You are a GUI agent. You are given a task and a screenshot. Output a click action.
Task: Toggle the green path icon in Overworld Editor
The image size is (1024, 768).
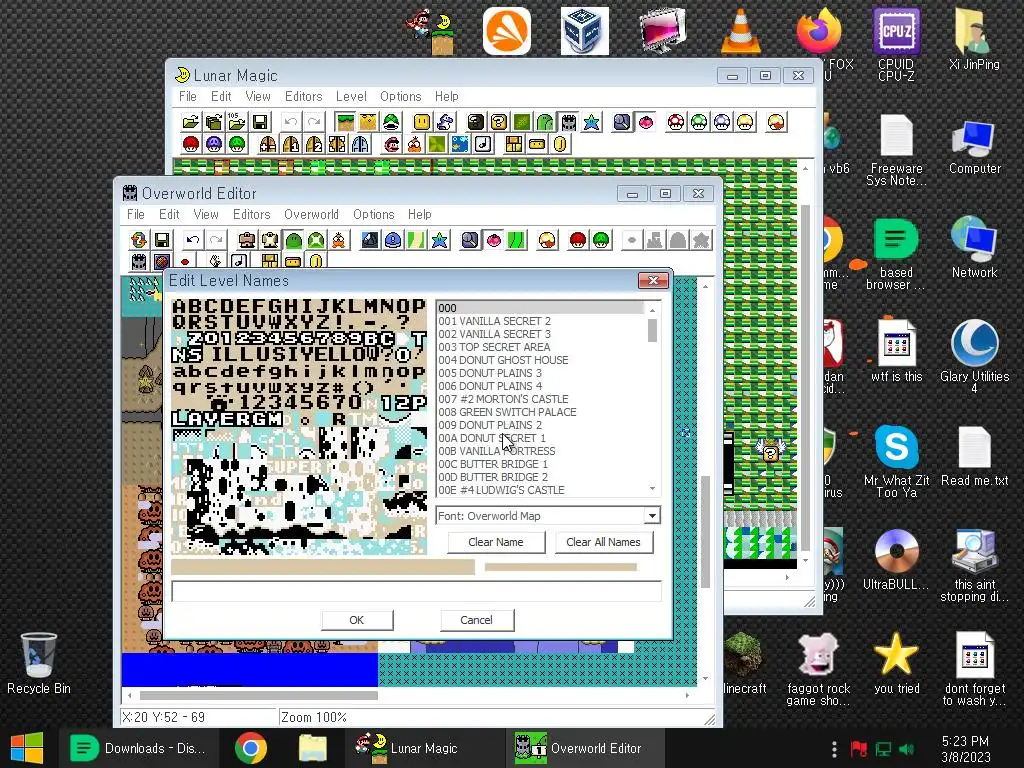[516, 240]
